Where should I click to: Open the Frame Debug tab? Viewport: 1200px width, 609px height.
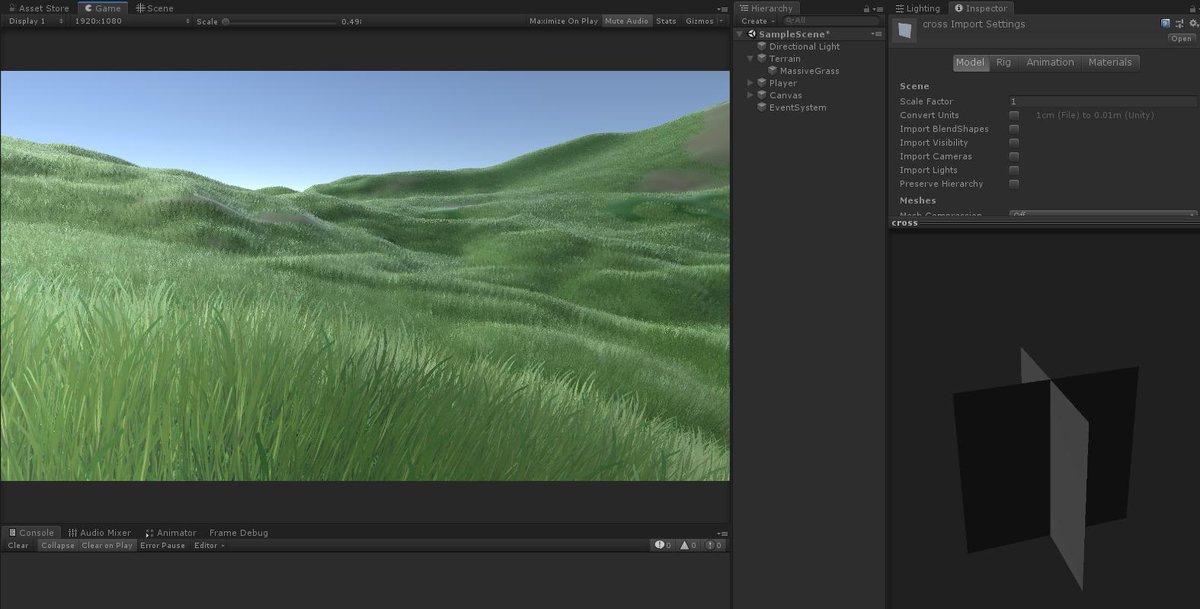(238, 533)
